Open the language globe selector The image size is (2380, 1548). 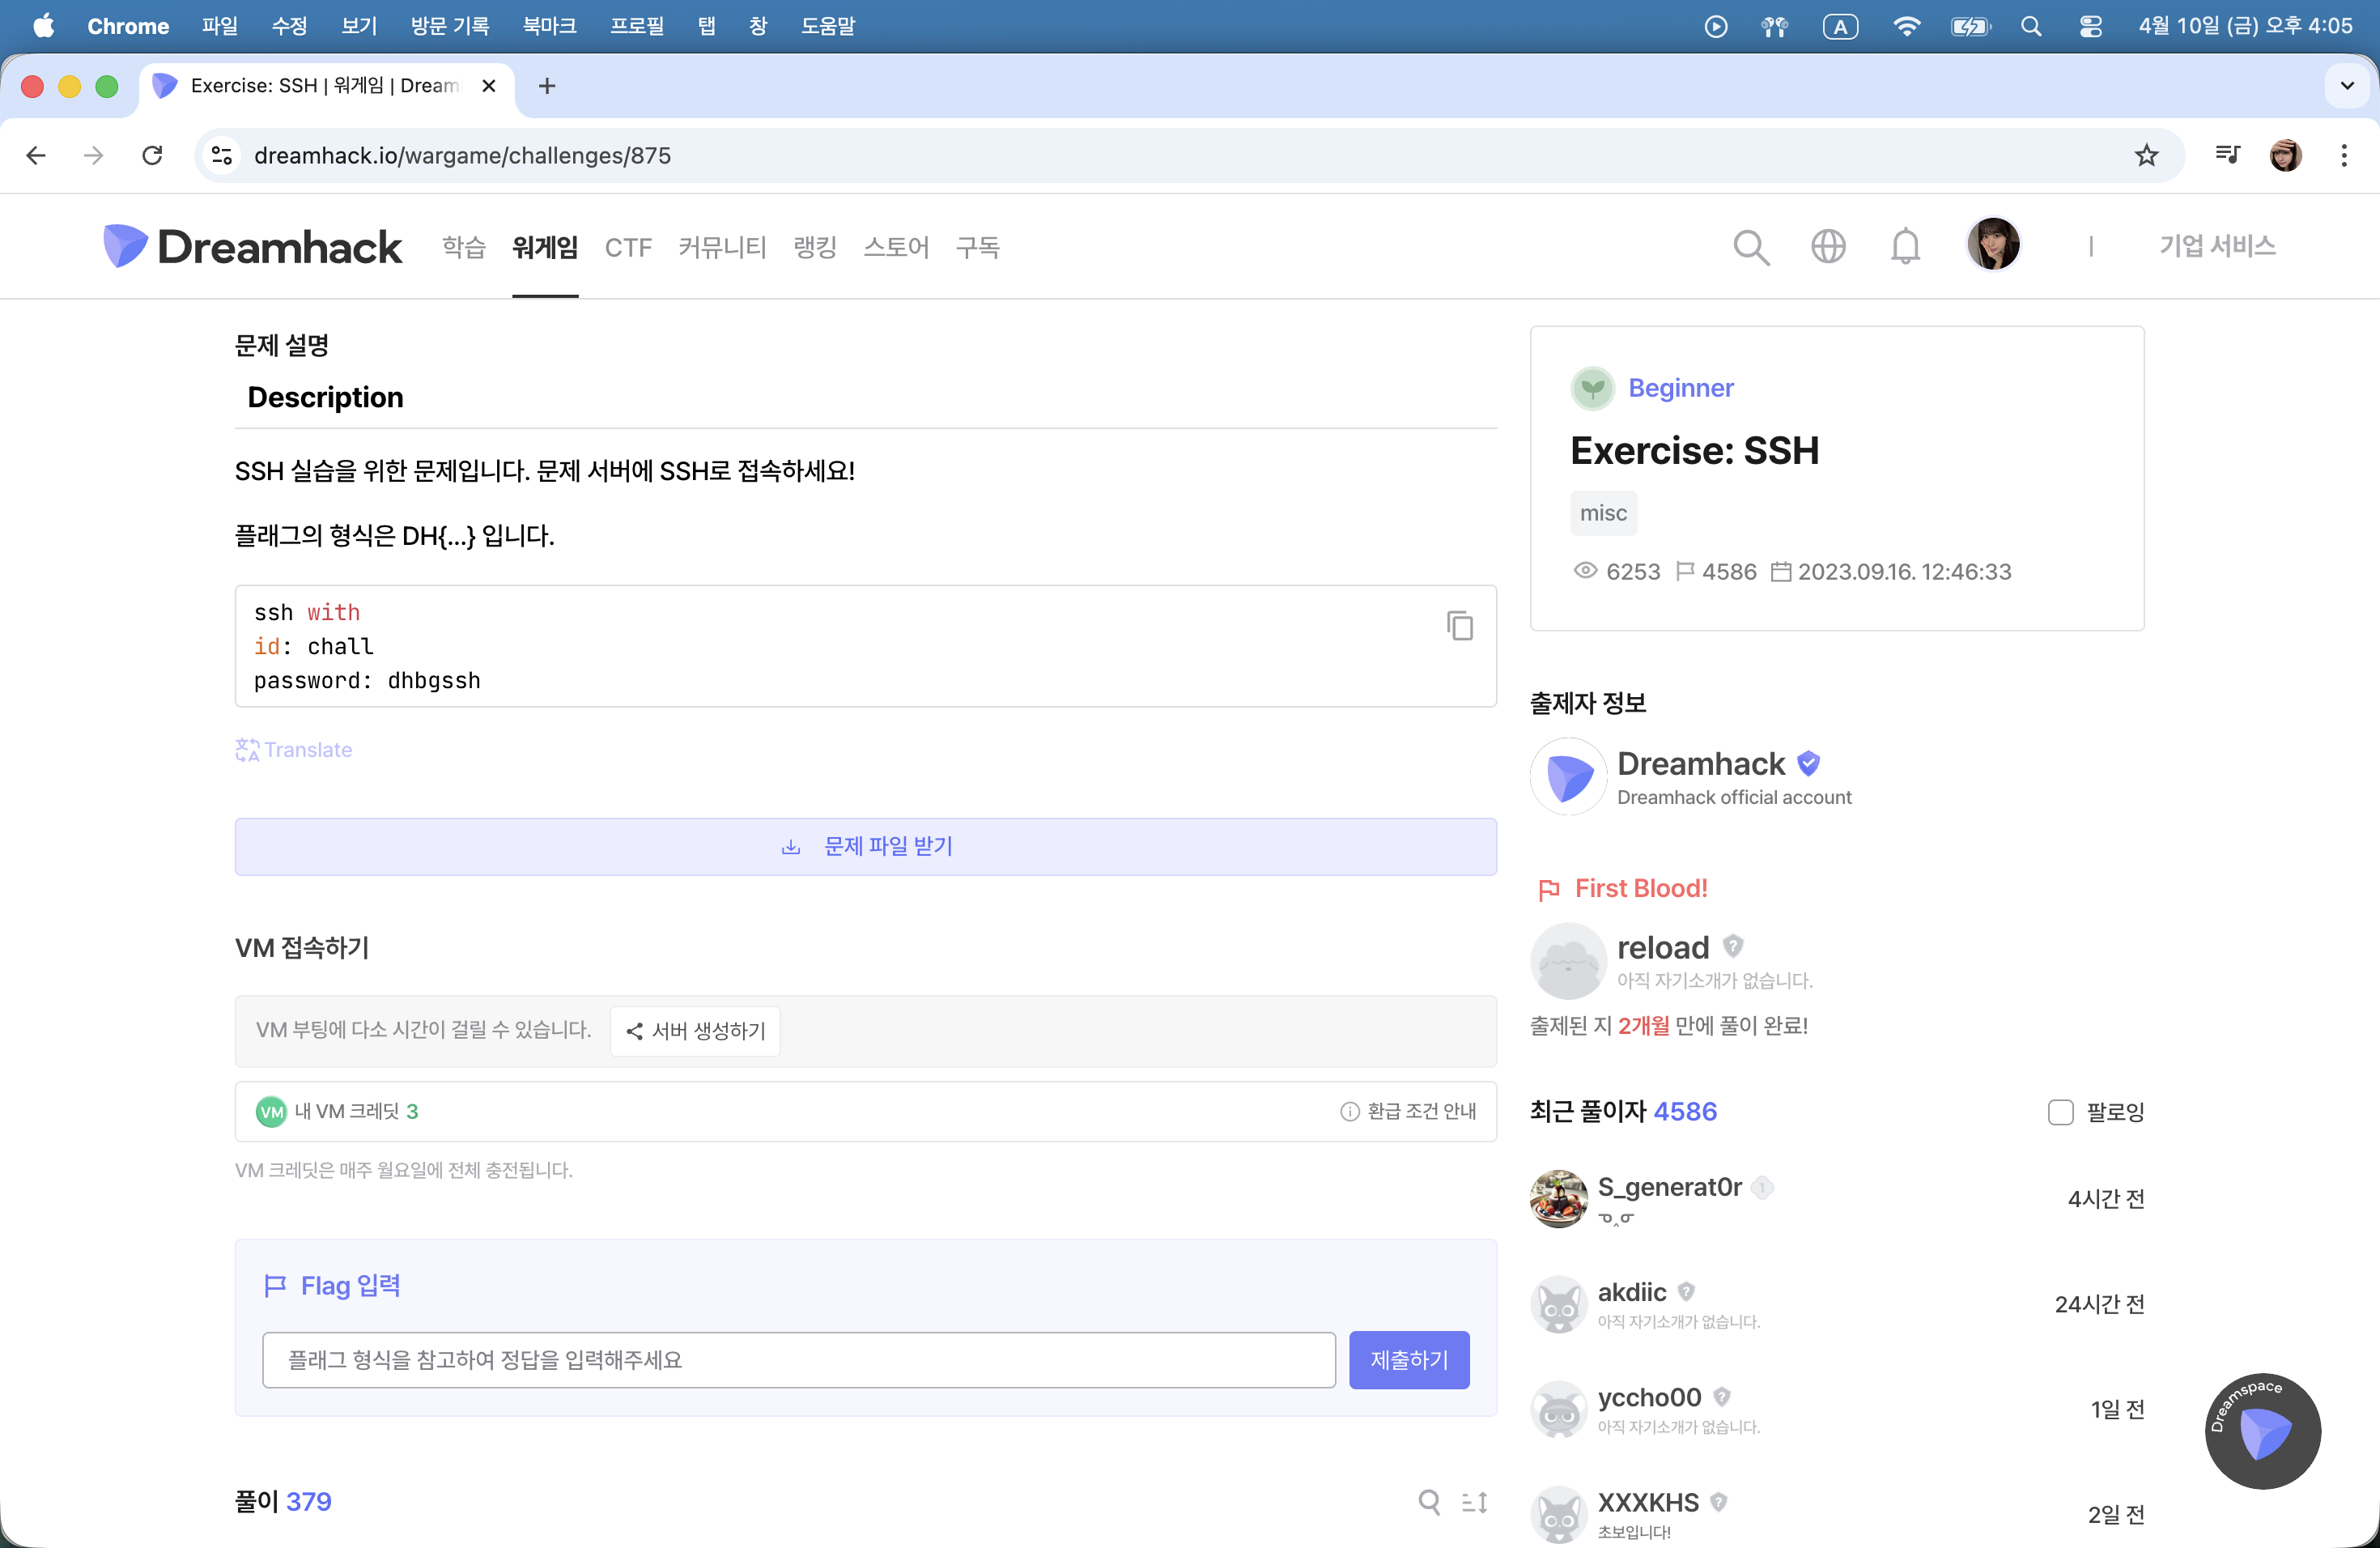[1827, 247]
